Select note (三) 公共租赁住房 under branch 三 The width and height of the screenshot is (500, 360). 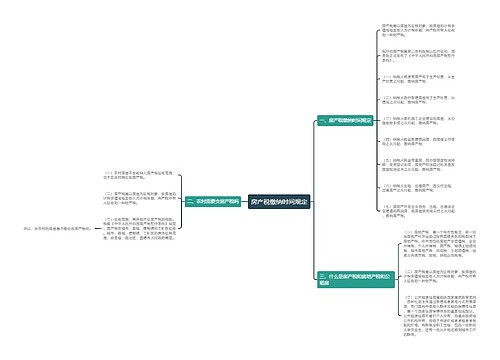440,315
